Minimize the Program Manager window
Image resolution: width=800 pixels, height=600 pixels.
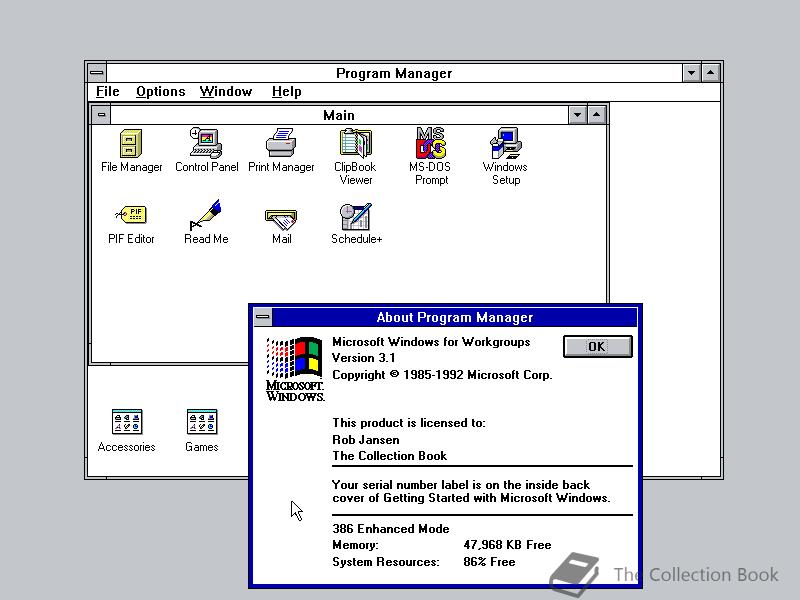click(691, 73)
